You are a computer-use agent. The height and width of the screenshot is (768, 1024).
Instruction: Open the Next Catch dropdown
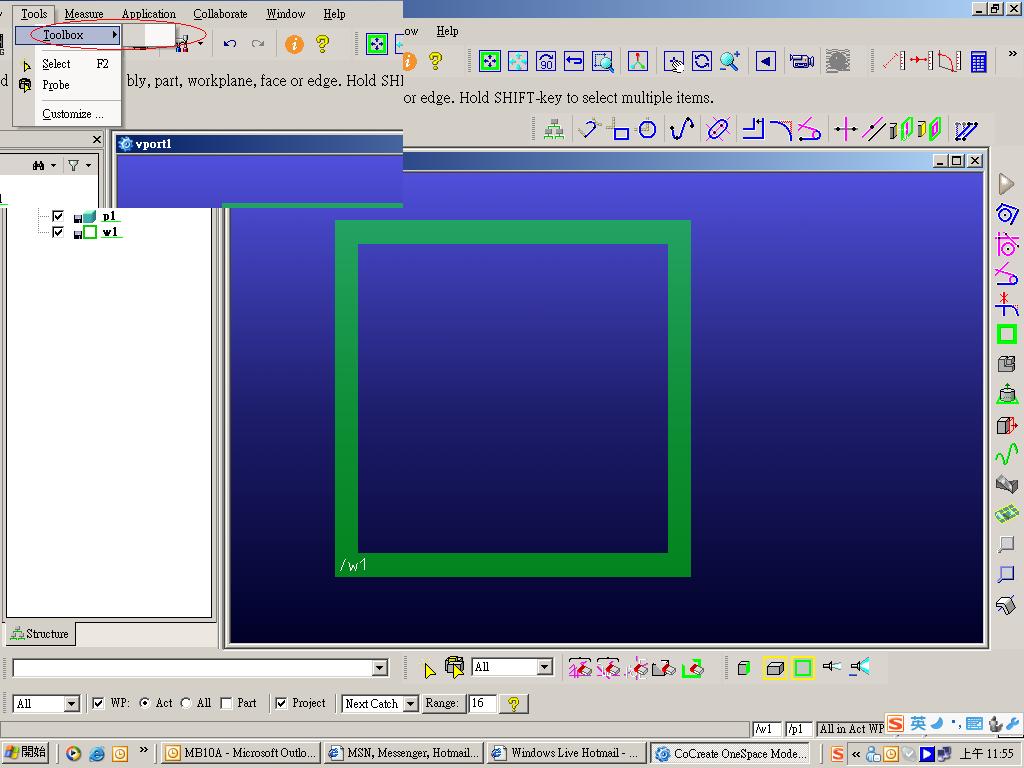pyautogui.click(x=411, y=704)
